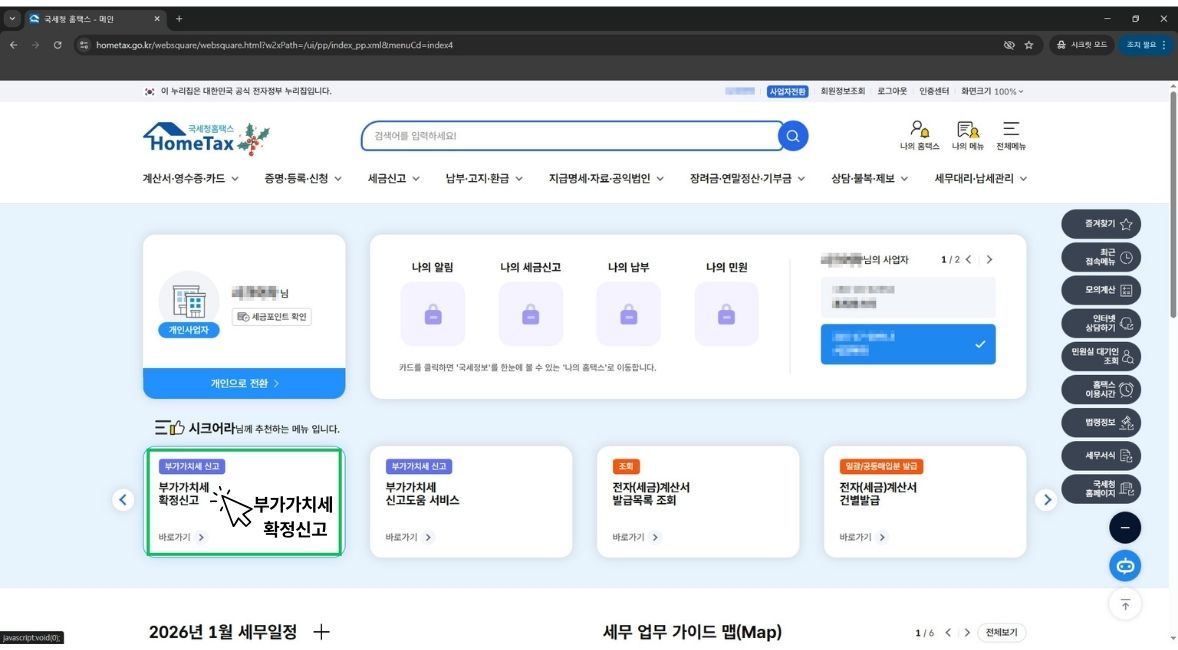1178x650 pixels.
Task: Open 전체메뉴 hamburger icon
Action: pos(1010,135)
